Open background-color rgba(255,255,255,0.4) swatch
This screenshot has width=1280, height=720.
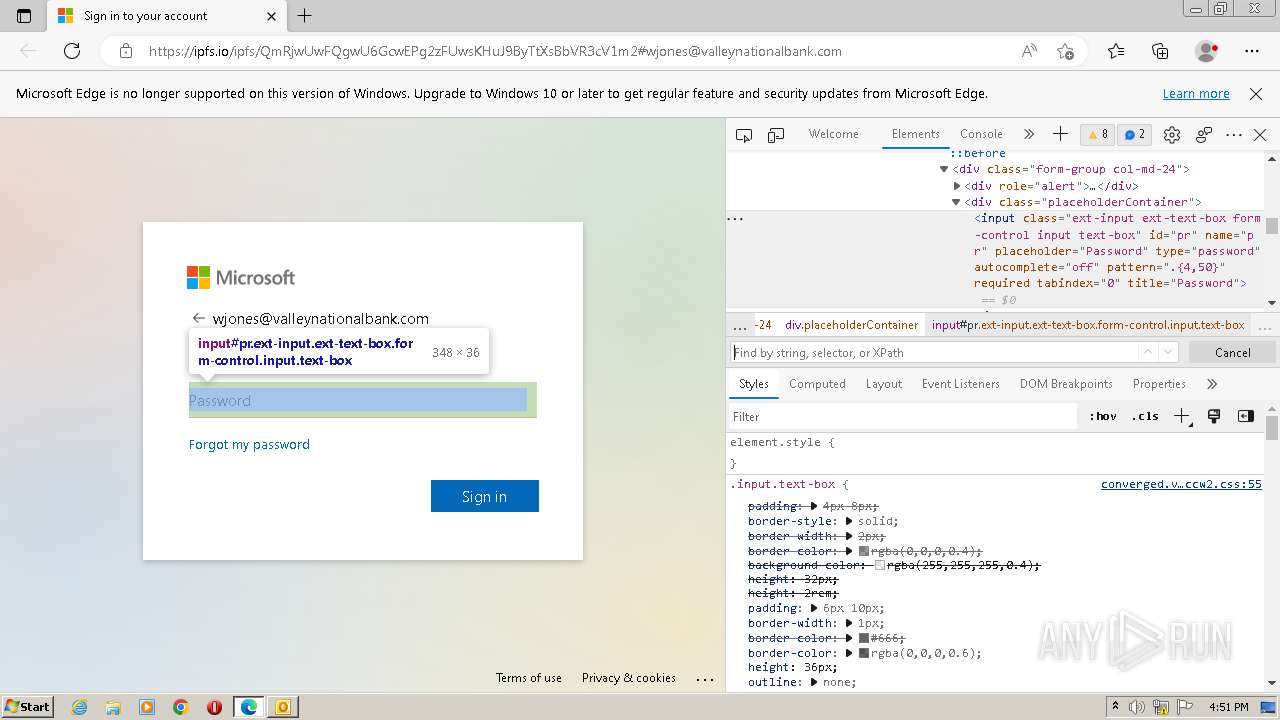point(880,565)
